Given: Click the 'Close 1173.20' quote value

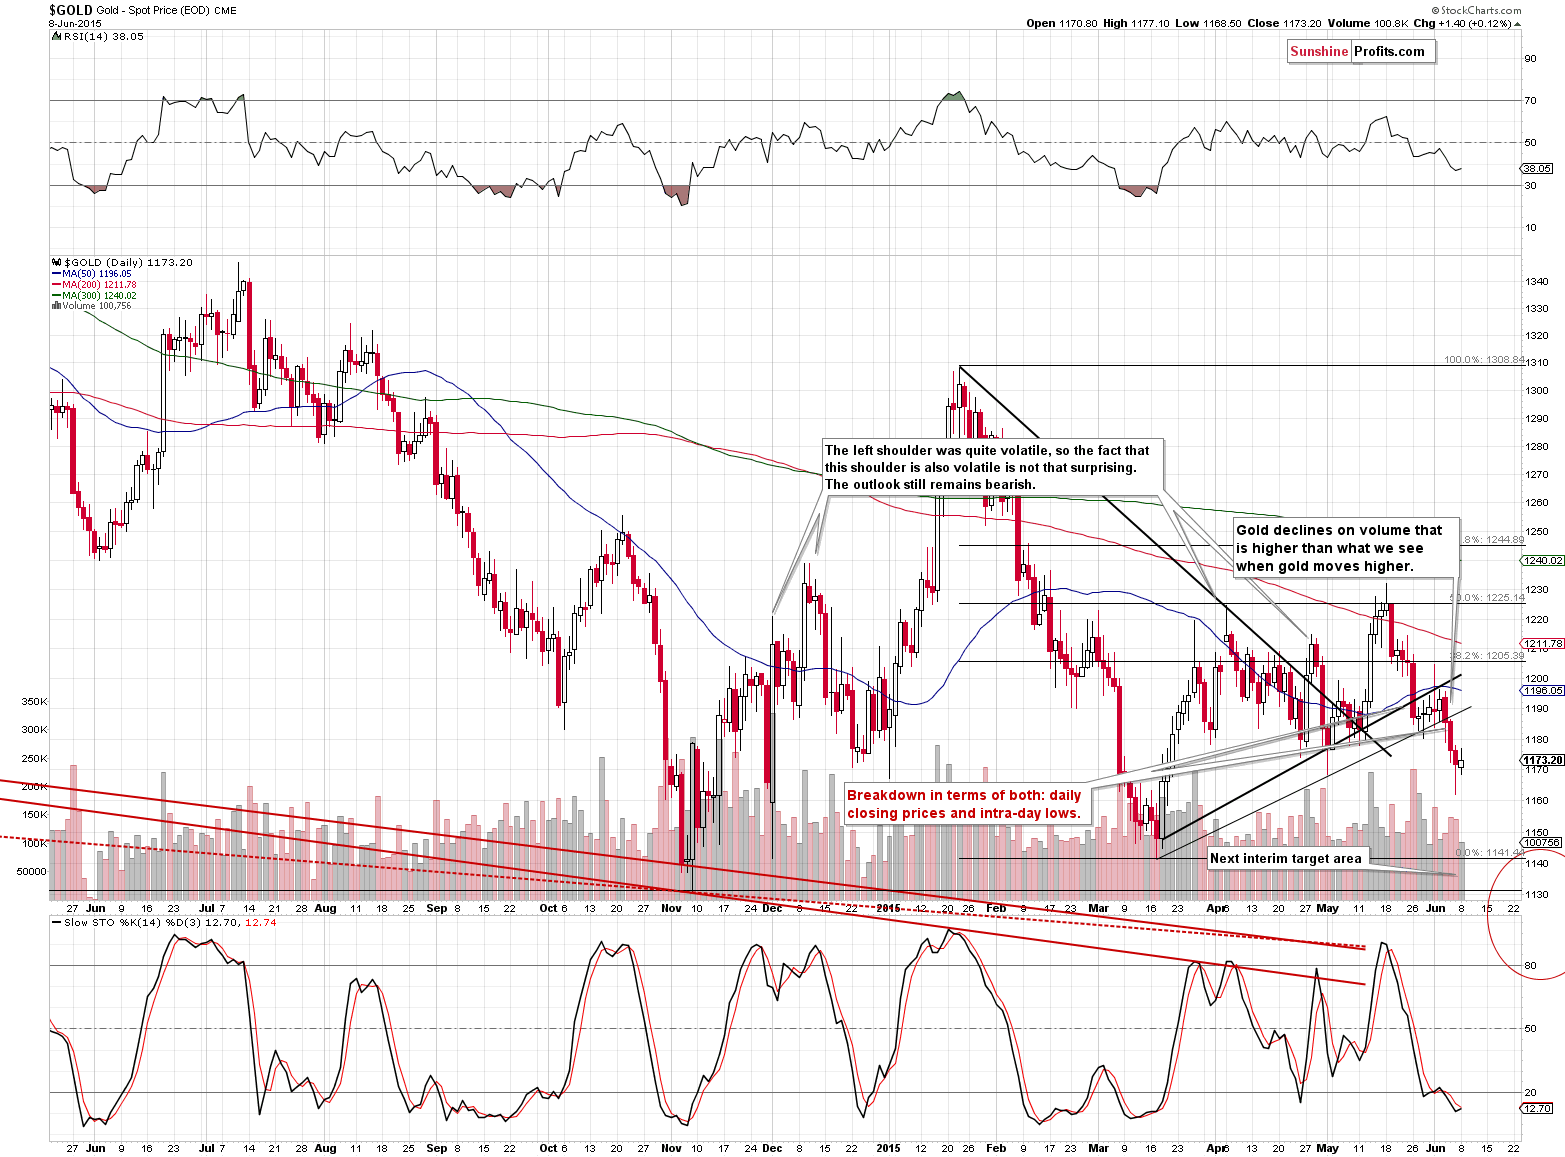Looking at the screenshot, I should (x=1286, y=23).
